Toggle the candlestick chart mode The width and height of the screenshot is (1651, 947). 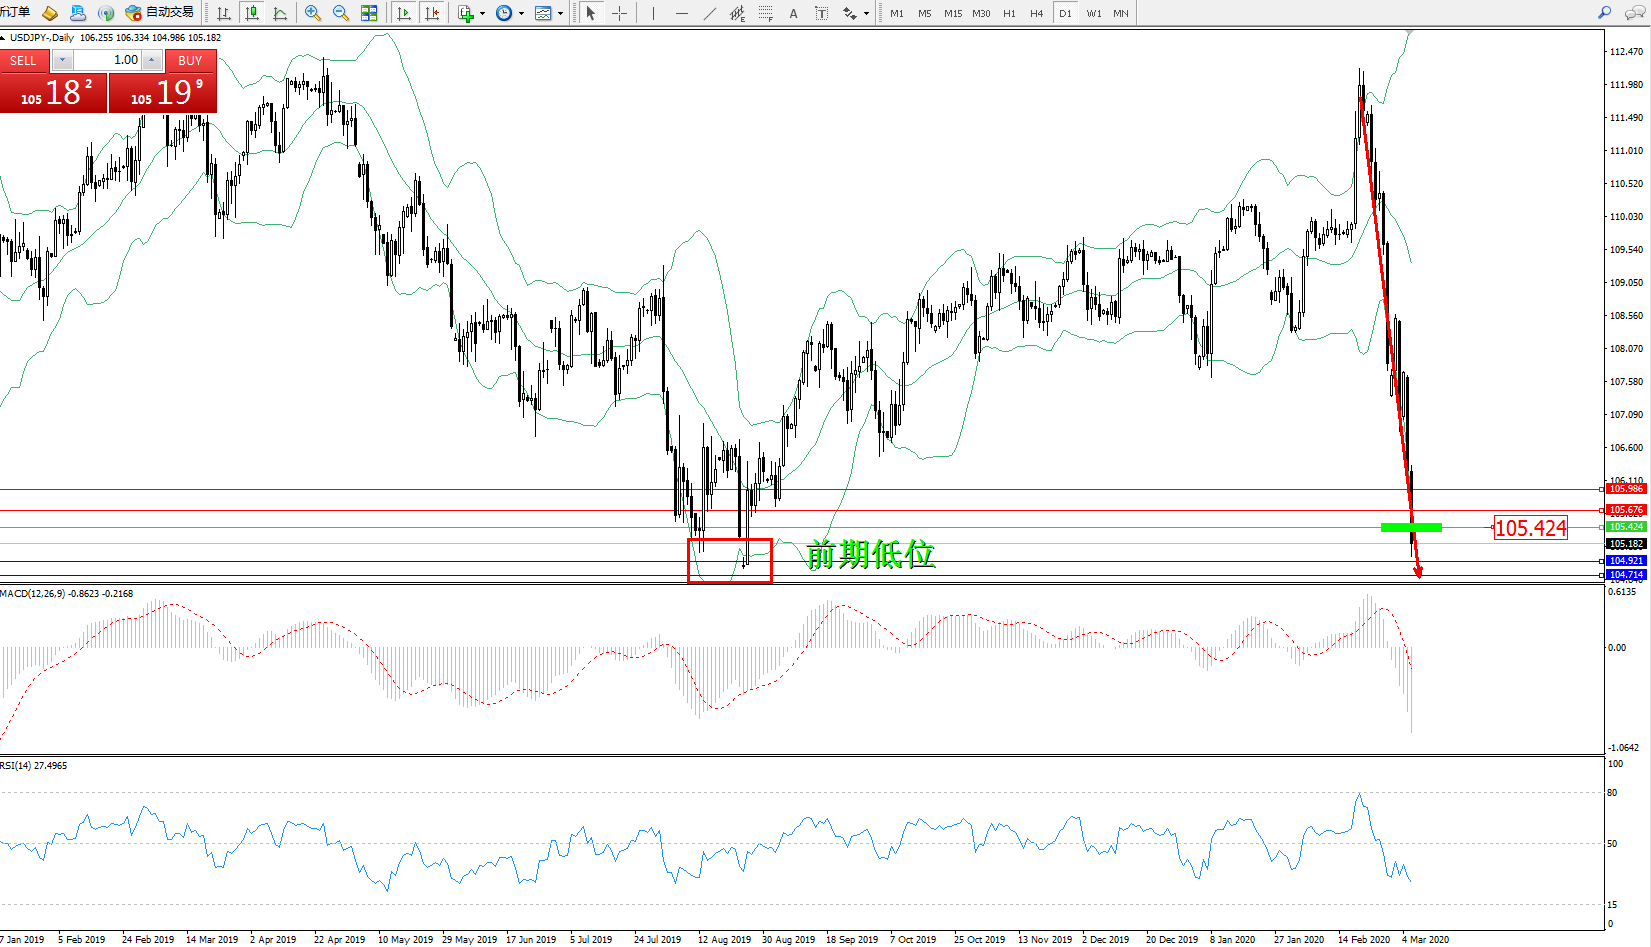pyautogui.click(x=252, y=13)
